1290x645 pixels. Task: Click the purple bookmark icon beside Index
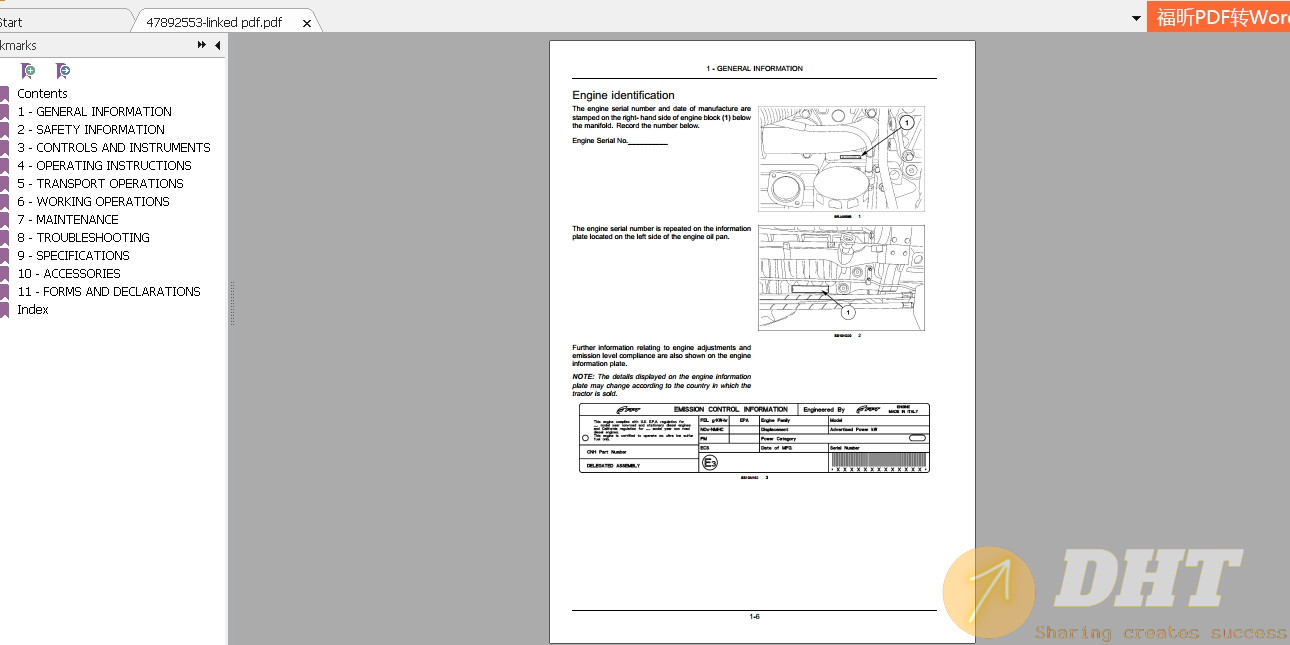click(x=4, y=310)
